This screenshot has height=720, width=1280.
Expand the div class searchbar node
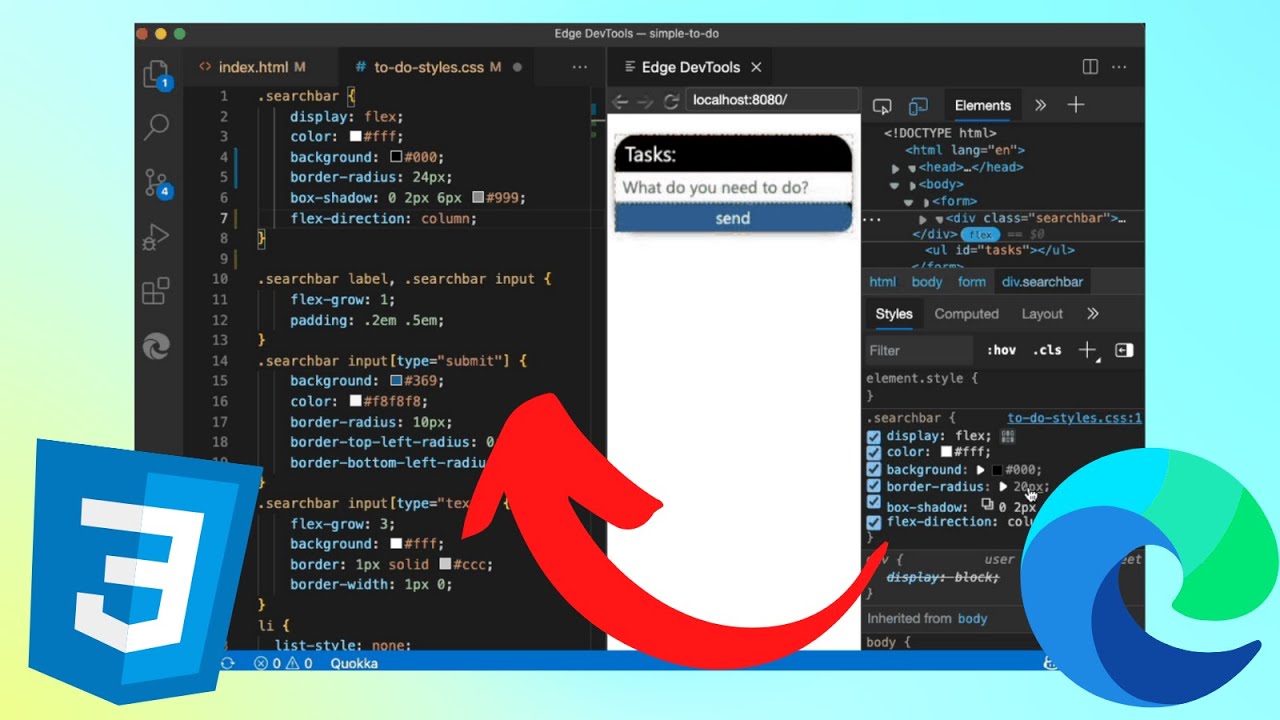pyautogui.click(x=924, y=219)
